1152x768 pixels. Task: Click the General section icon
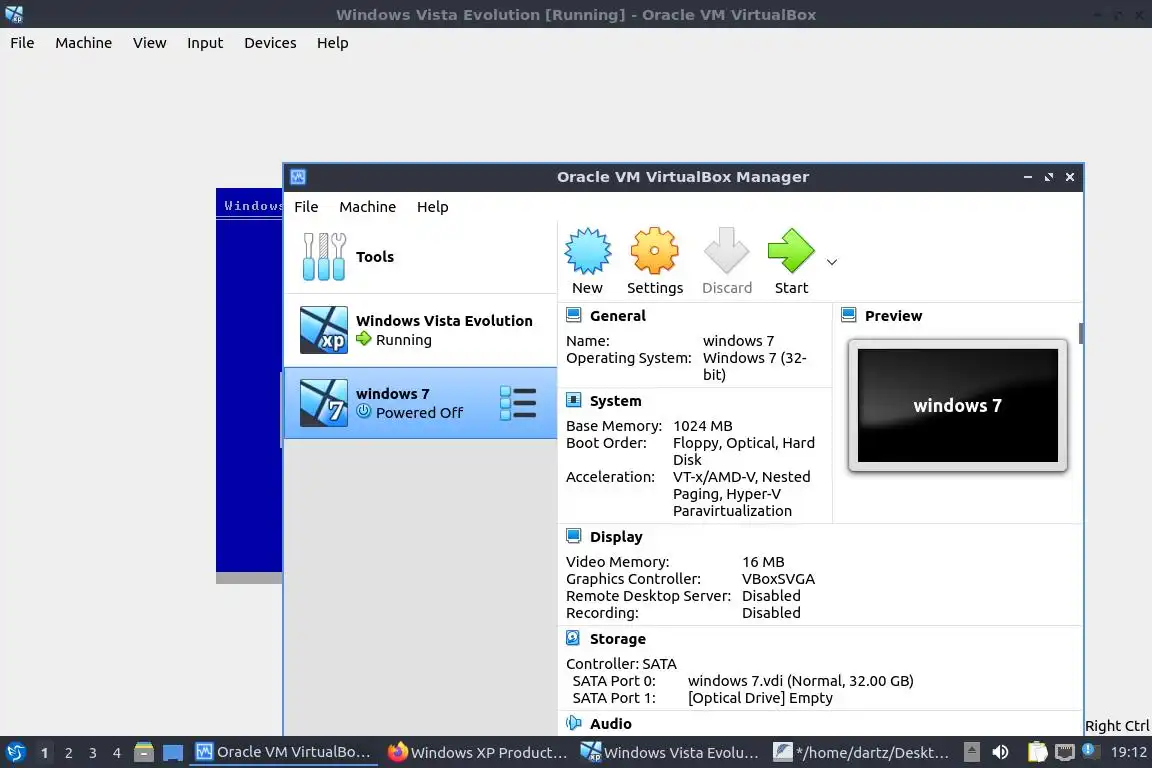point(574,315)
